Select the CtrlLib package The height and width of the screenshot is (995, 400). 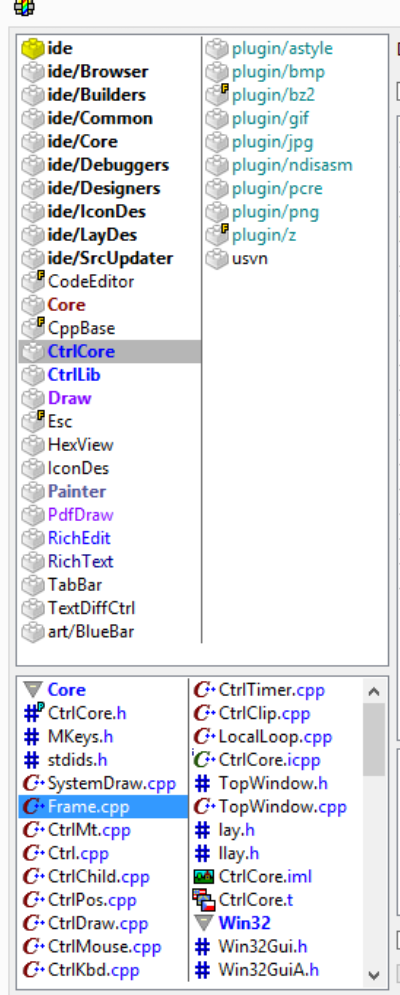click(x=74, y=375)
